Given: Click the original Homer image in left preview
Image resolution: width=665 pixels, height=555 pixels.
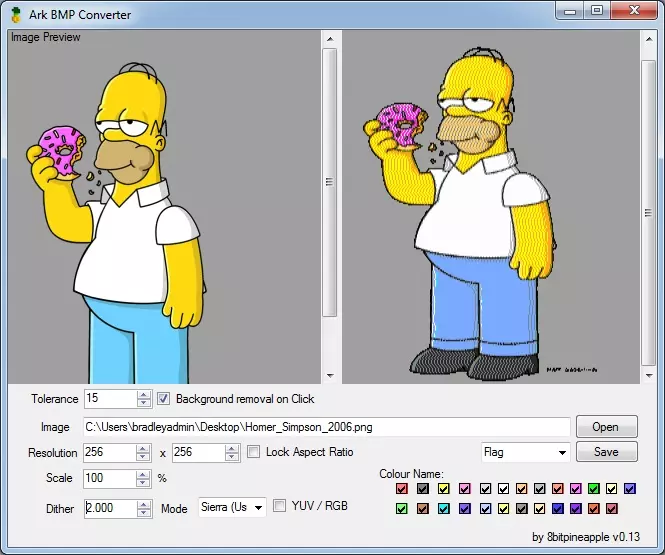Looking at the screenshot, I should 117,223.
